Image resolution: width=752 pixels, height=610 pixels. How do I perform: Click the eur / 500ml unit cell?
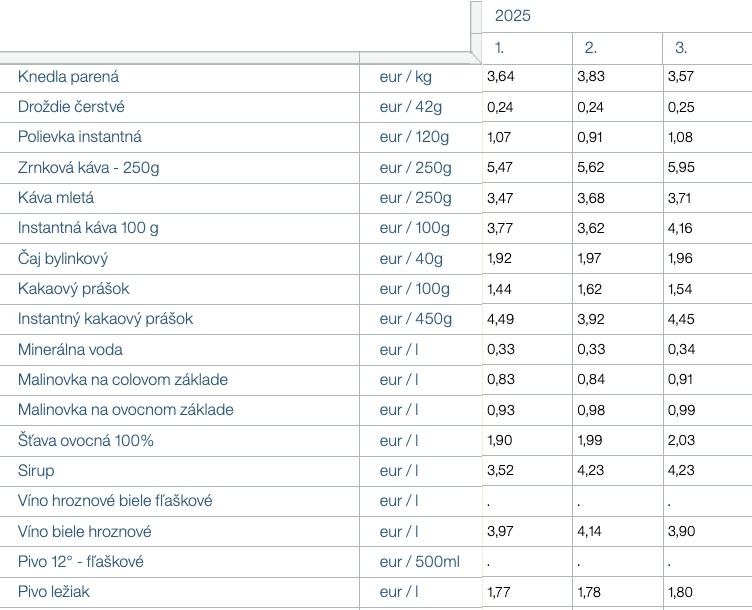[419, 562]
